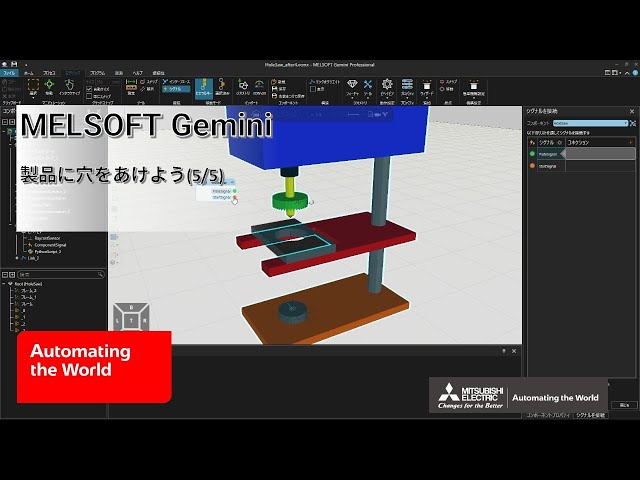
Task: Open the ファイル (File) menu tab
Action: (9, 73)
